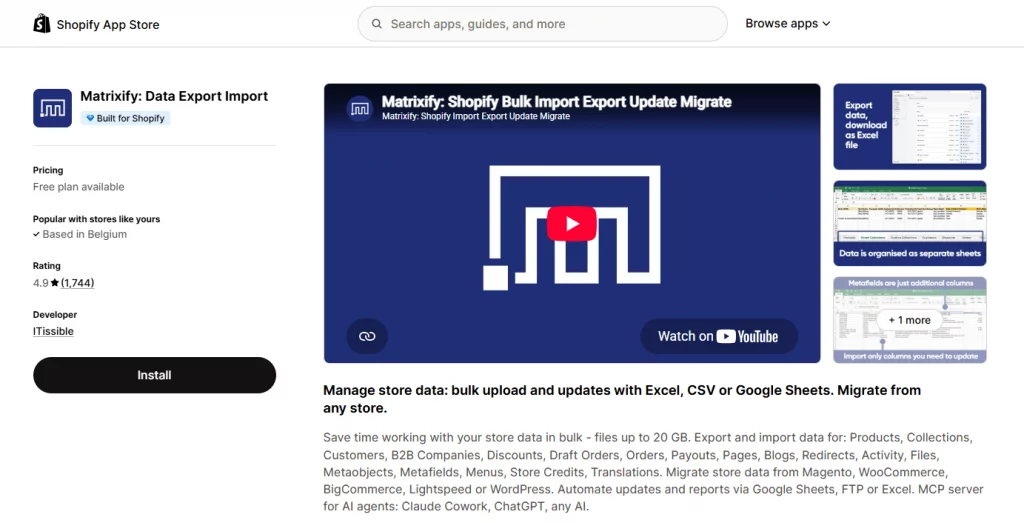Copy video link via chain icon
Image resolution: width=1024 pixels, height=523 pixels.
point(367,336)
